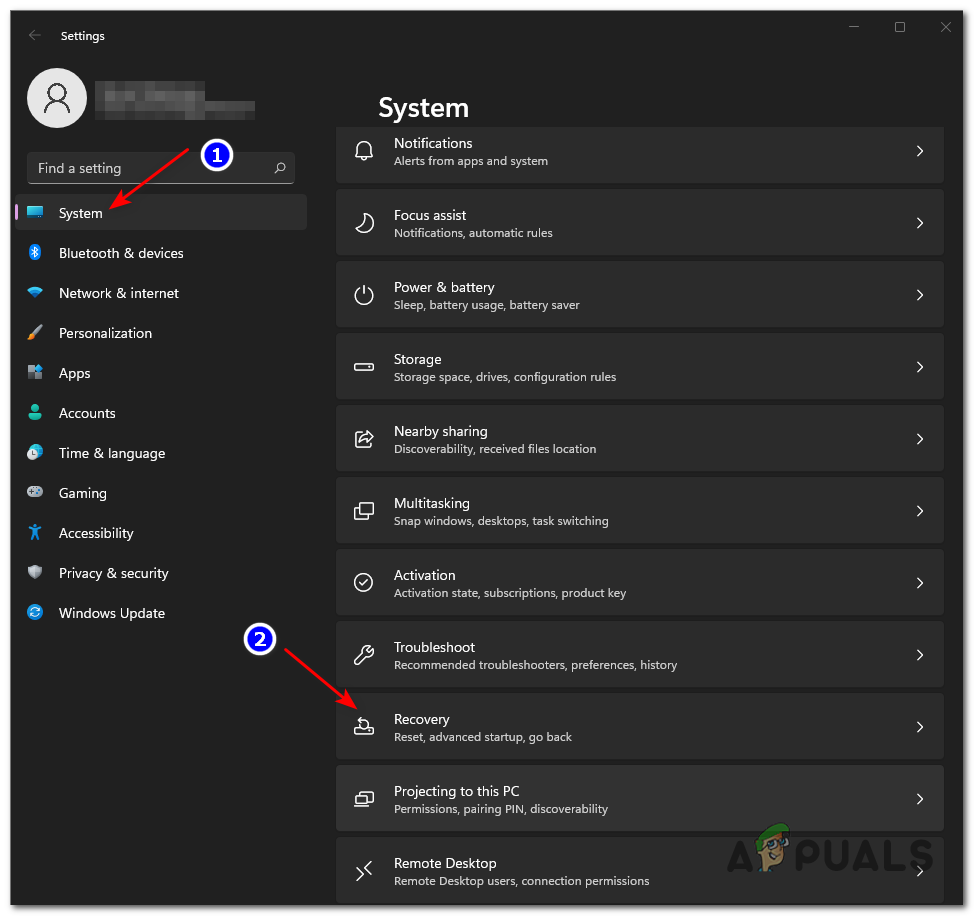Click the search magnifier icon

pyautogui.click(x=280, y=168)
